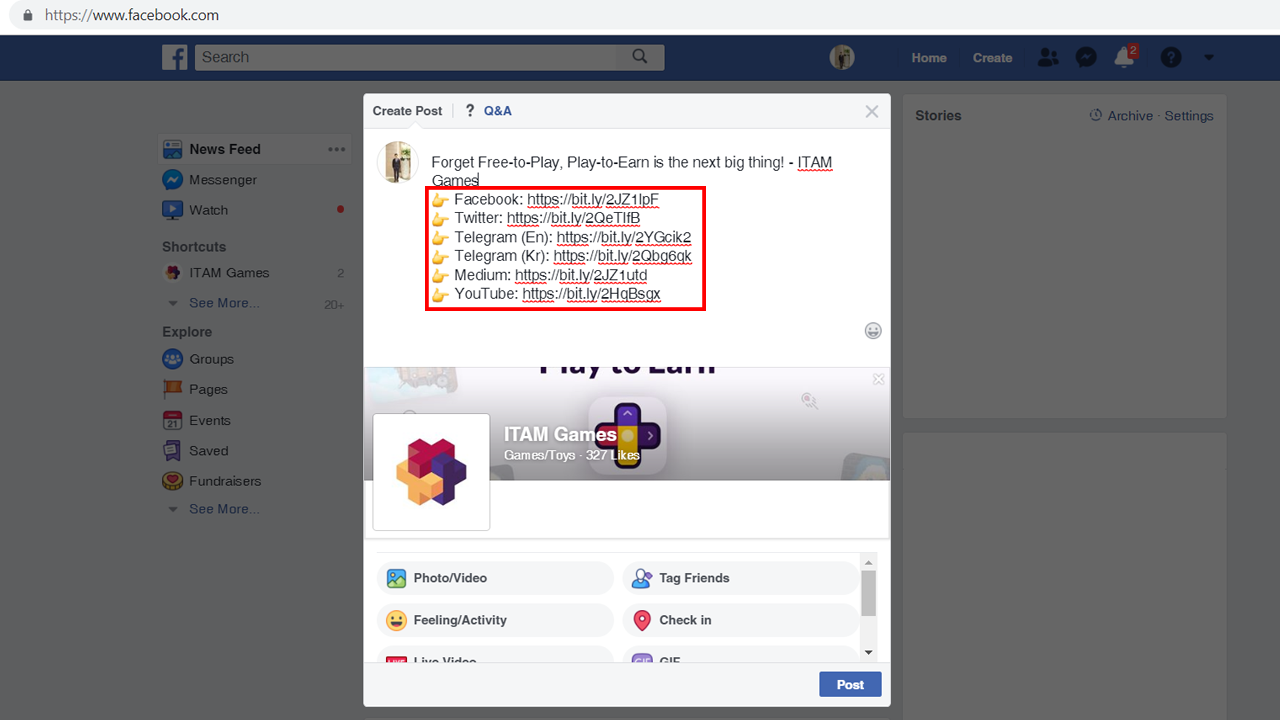Expand See More under Explore
Viewport: 1280px width, 720px height.
click(224, 509)
